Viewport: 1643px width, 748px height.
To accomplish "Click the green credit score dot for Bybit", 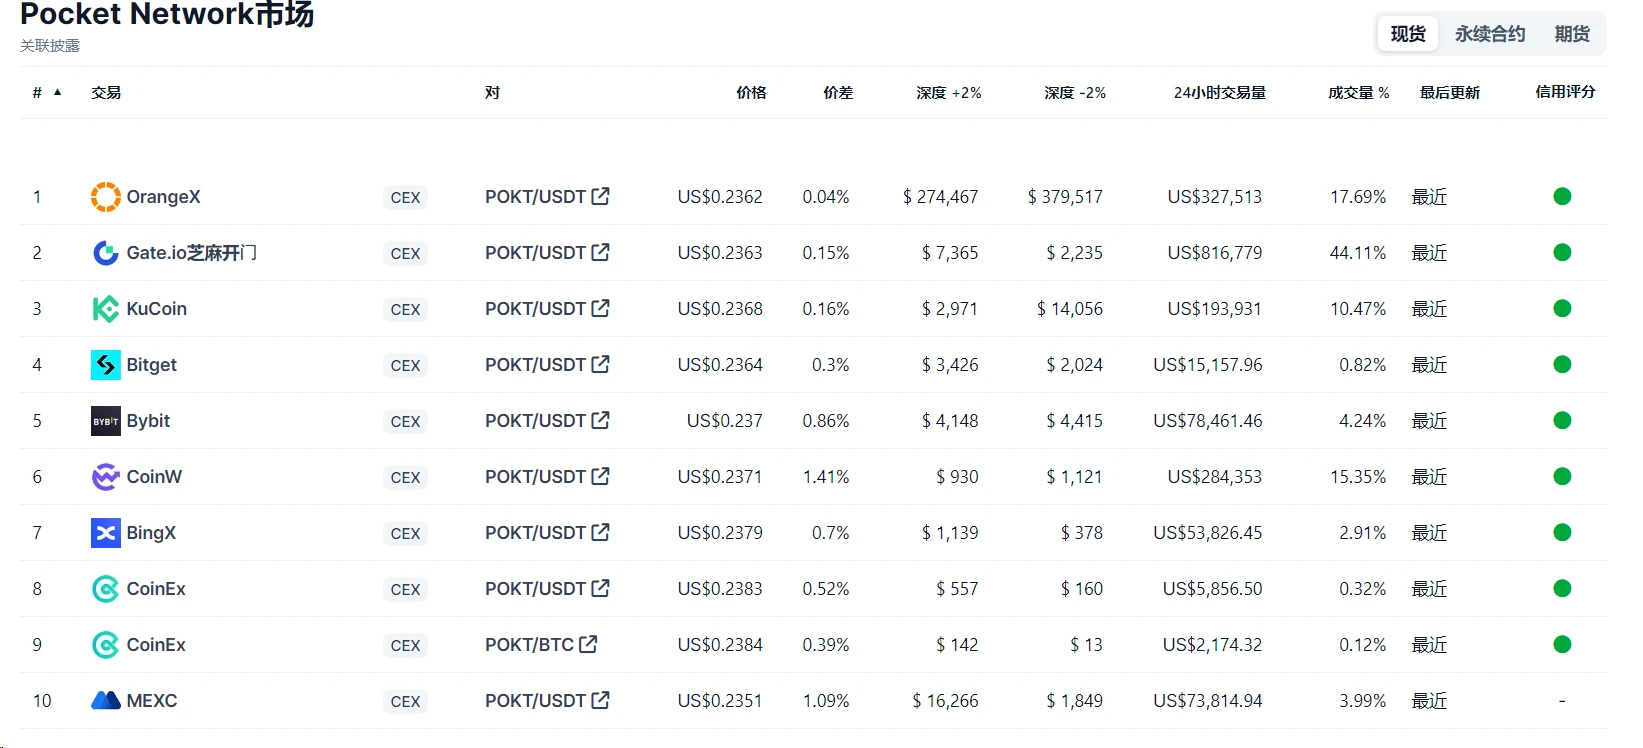I will point(1561,420).
